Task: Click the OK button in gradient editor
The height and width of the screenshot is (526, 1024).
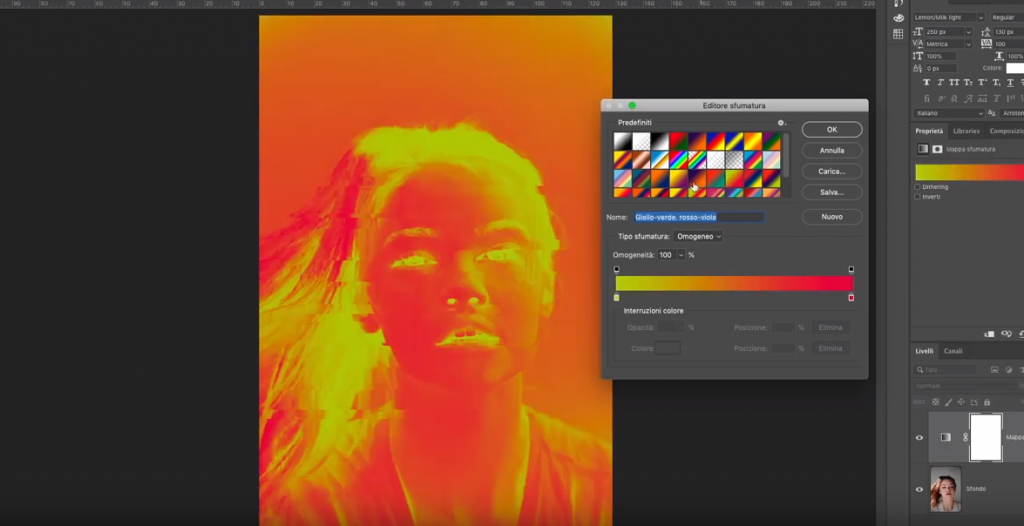Action: tap(831, 130)
